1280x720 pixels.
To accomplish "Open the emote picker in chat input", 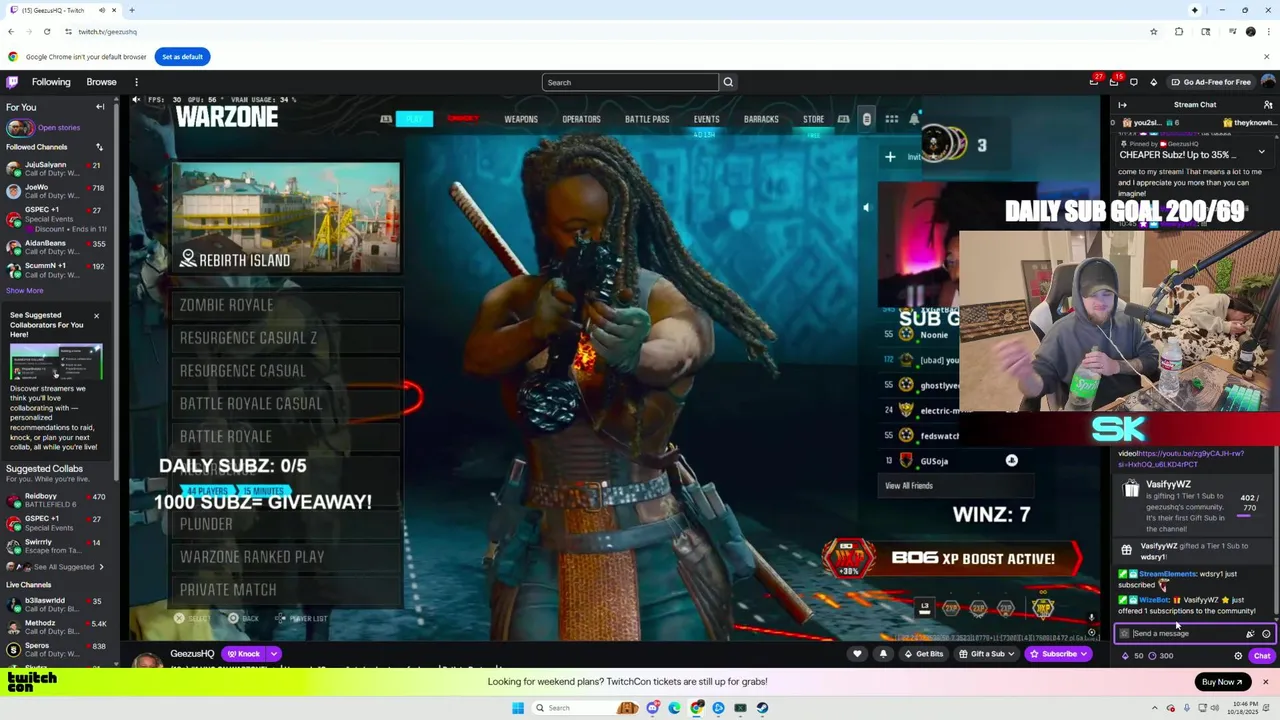I will (x=1266, y=633).
